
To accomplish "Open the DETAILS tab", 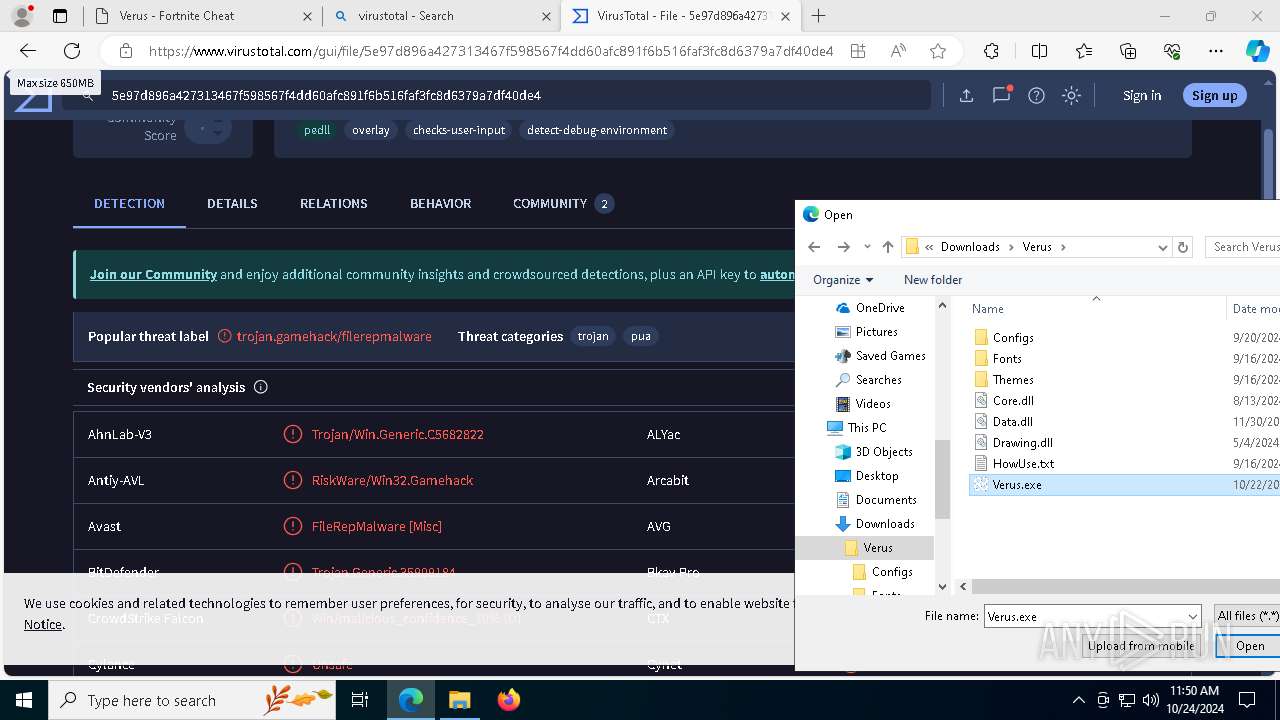I will click(232, 203).
